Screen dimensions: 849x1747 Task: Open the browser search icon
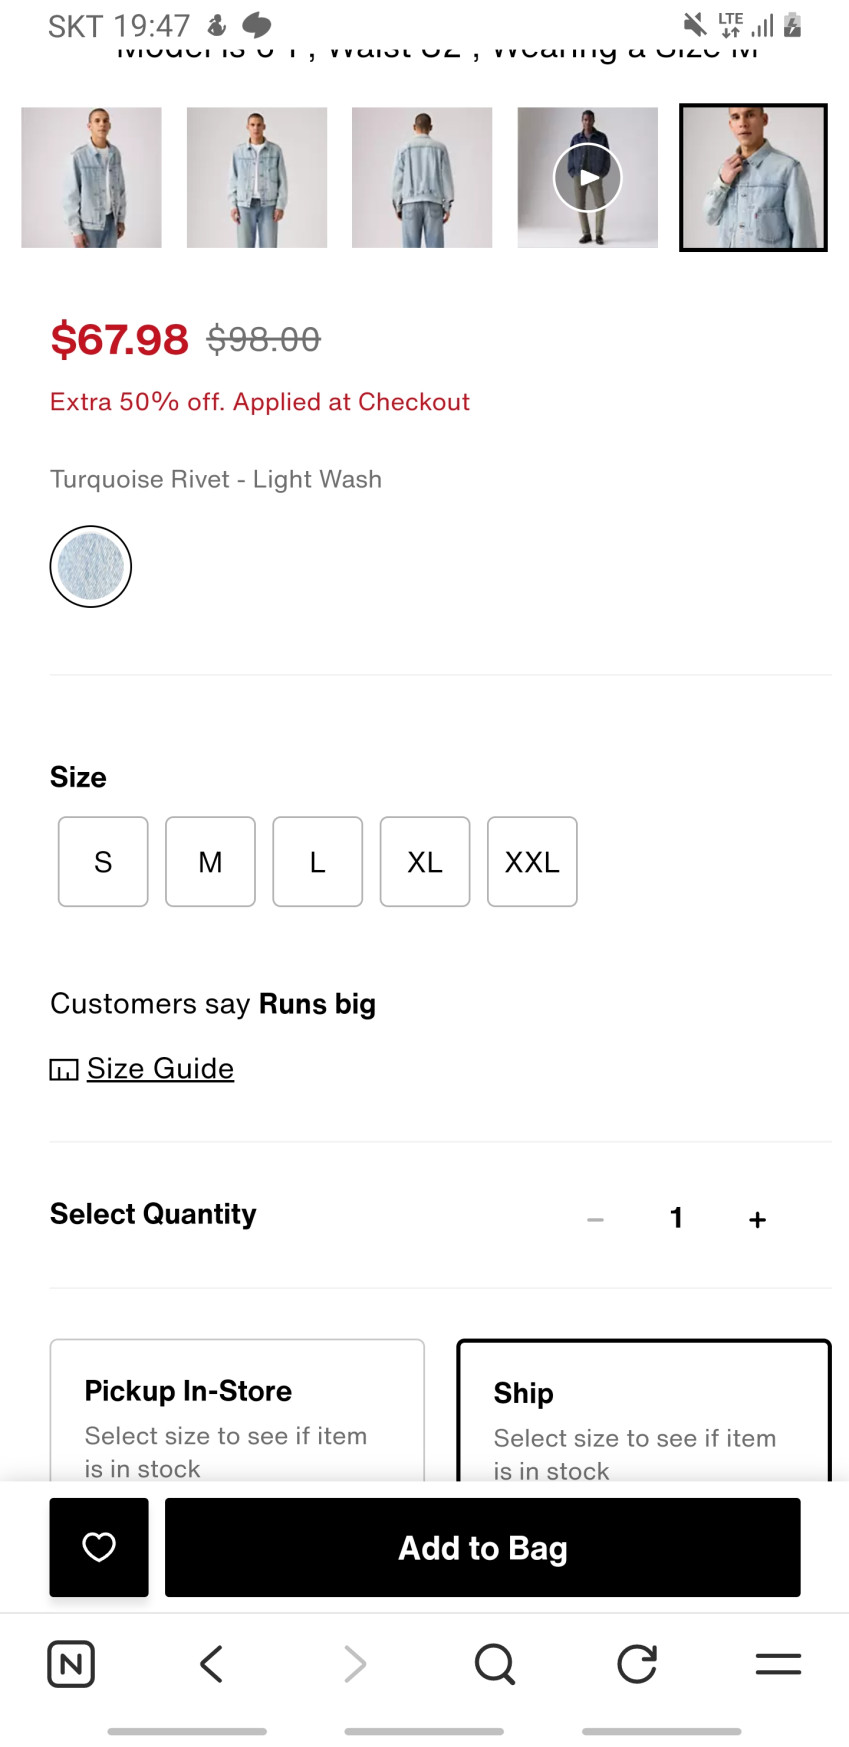click(x=494, y=1664)
